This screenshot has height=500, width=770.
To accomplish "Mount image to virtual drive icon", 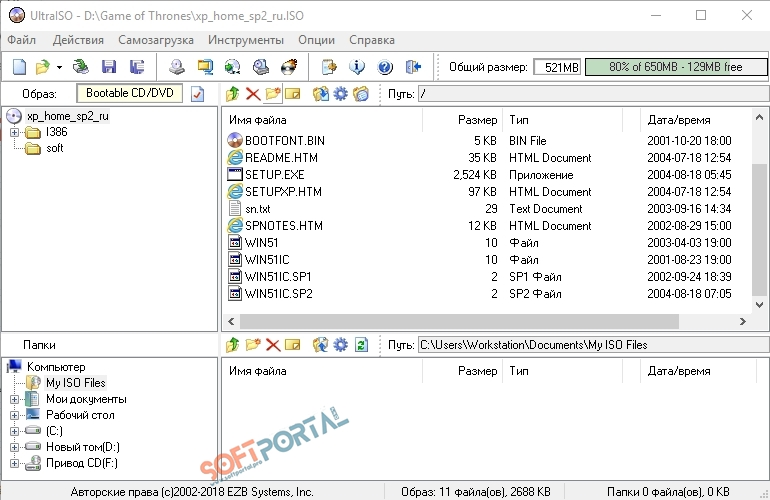I will click(x=261, y=67).
